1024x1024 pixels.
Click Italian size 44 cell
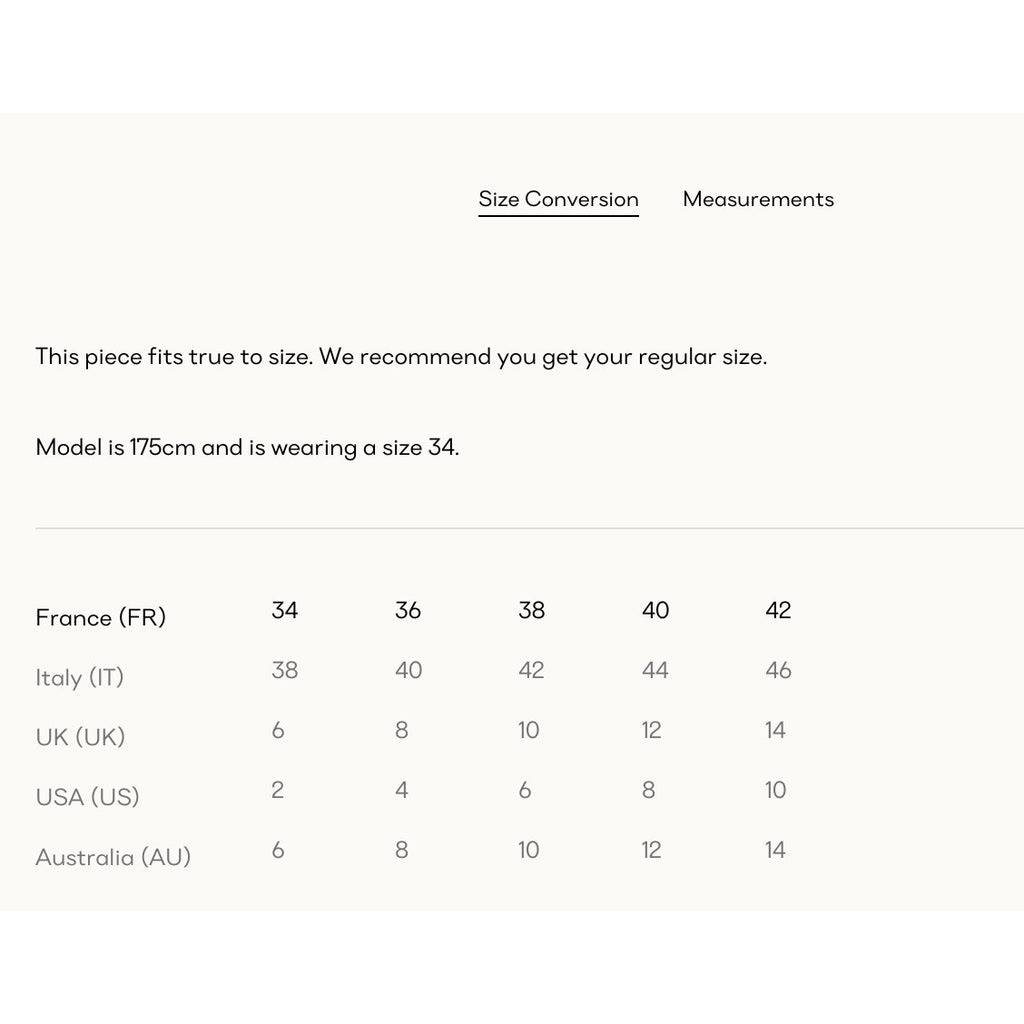(655, 670)
